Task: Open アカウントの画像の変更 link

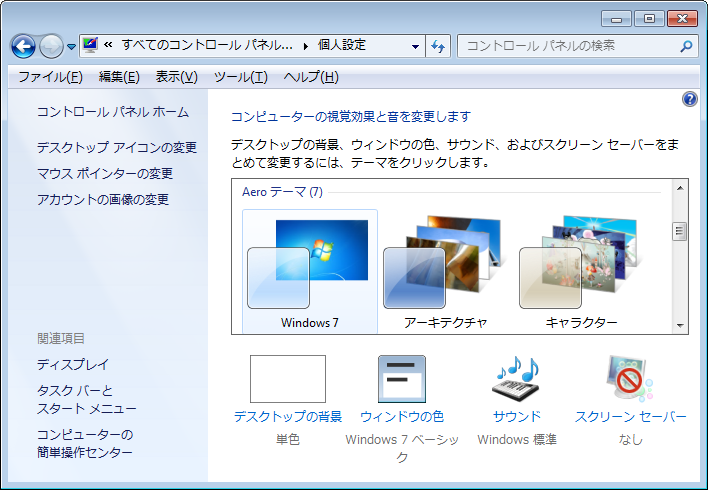Action: tap(103, 199)
